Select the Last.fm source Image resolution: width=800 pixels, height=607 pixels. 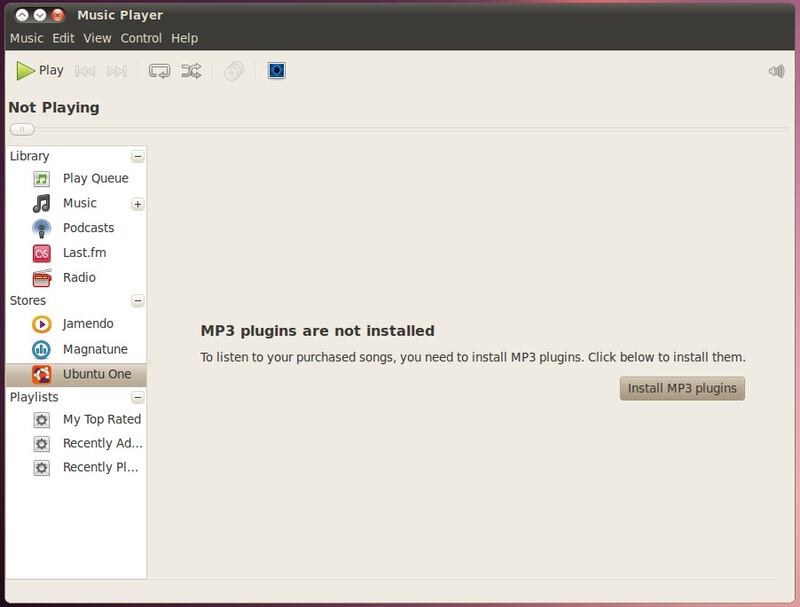84,253
